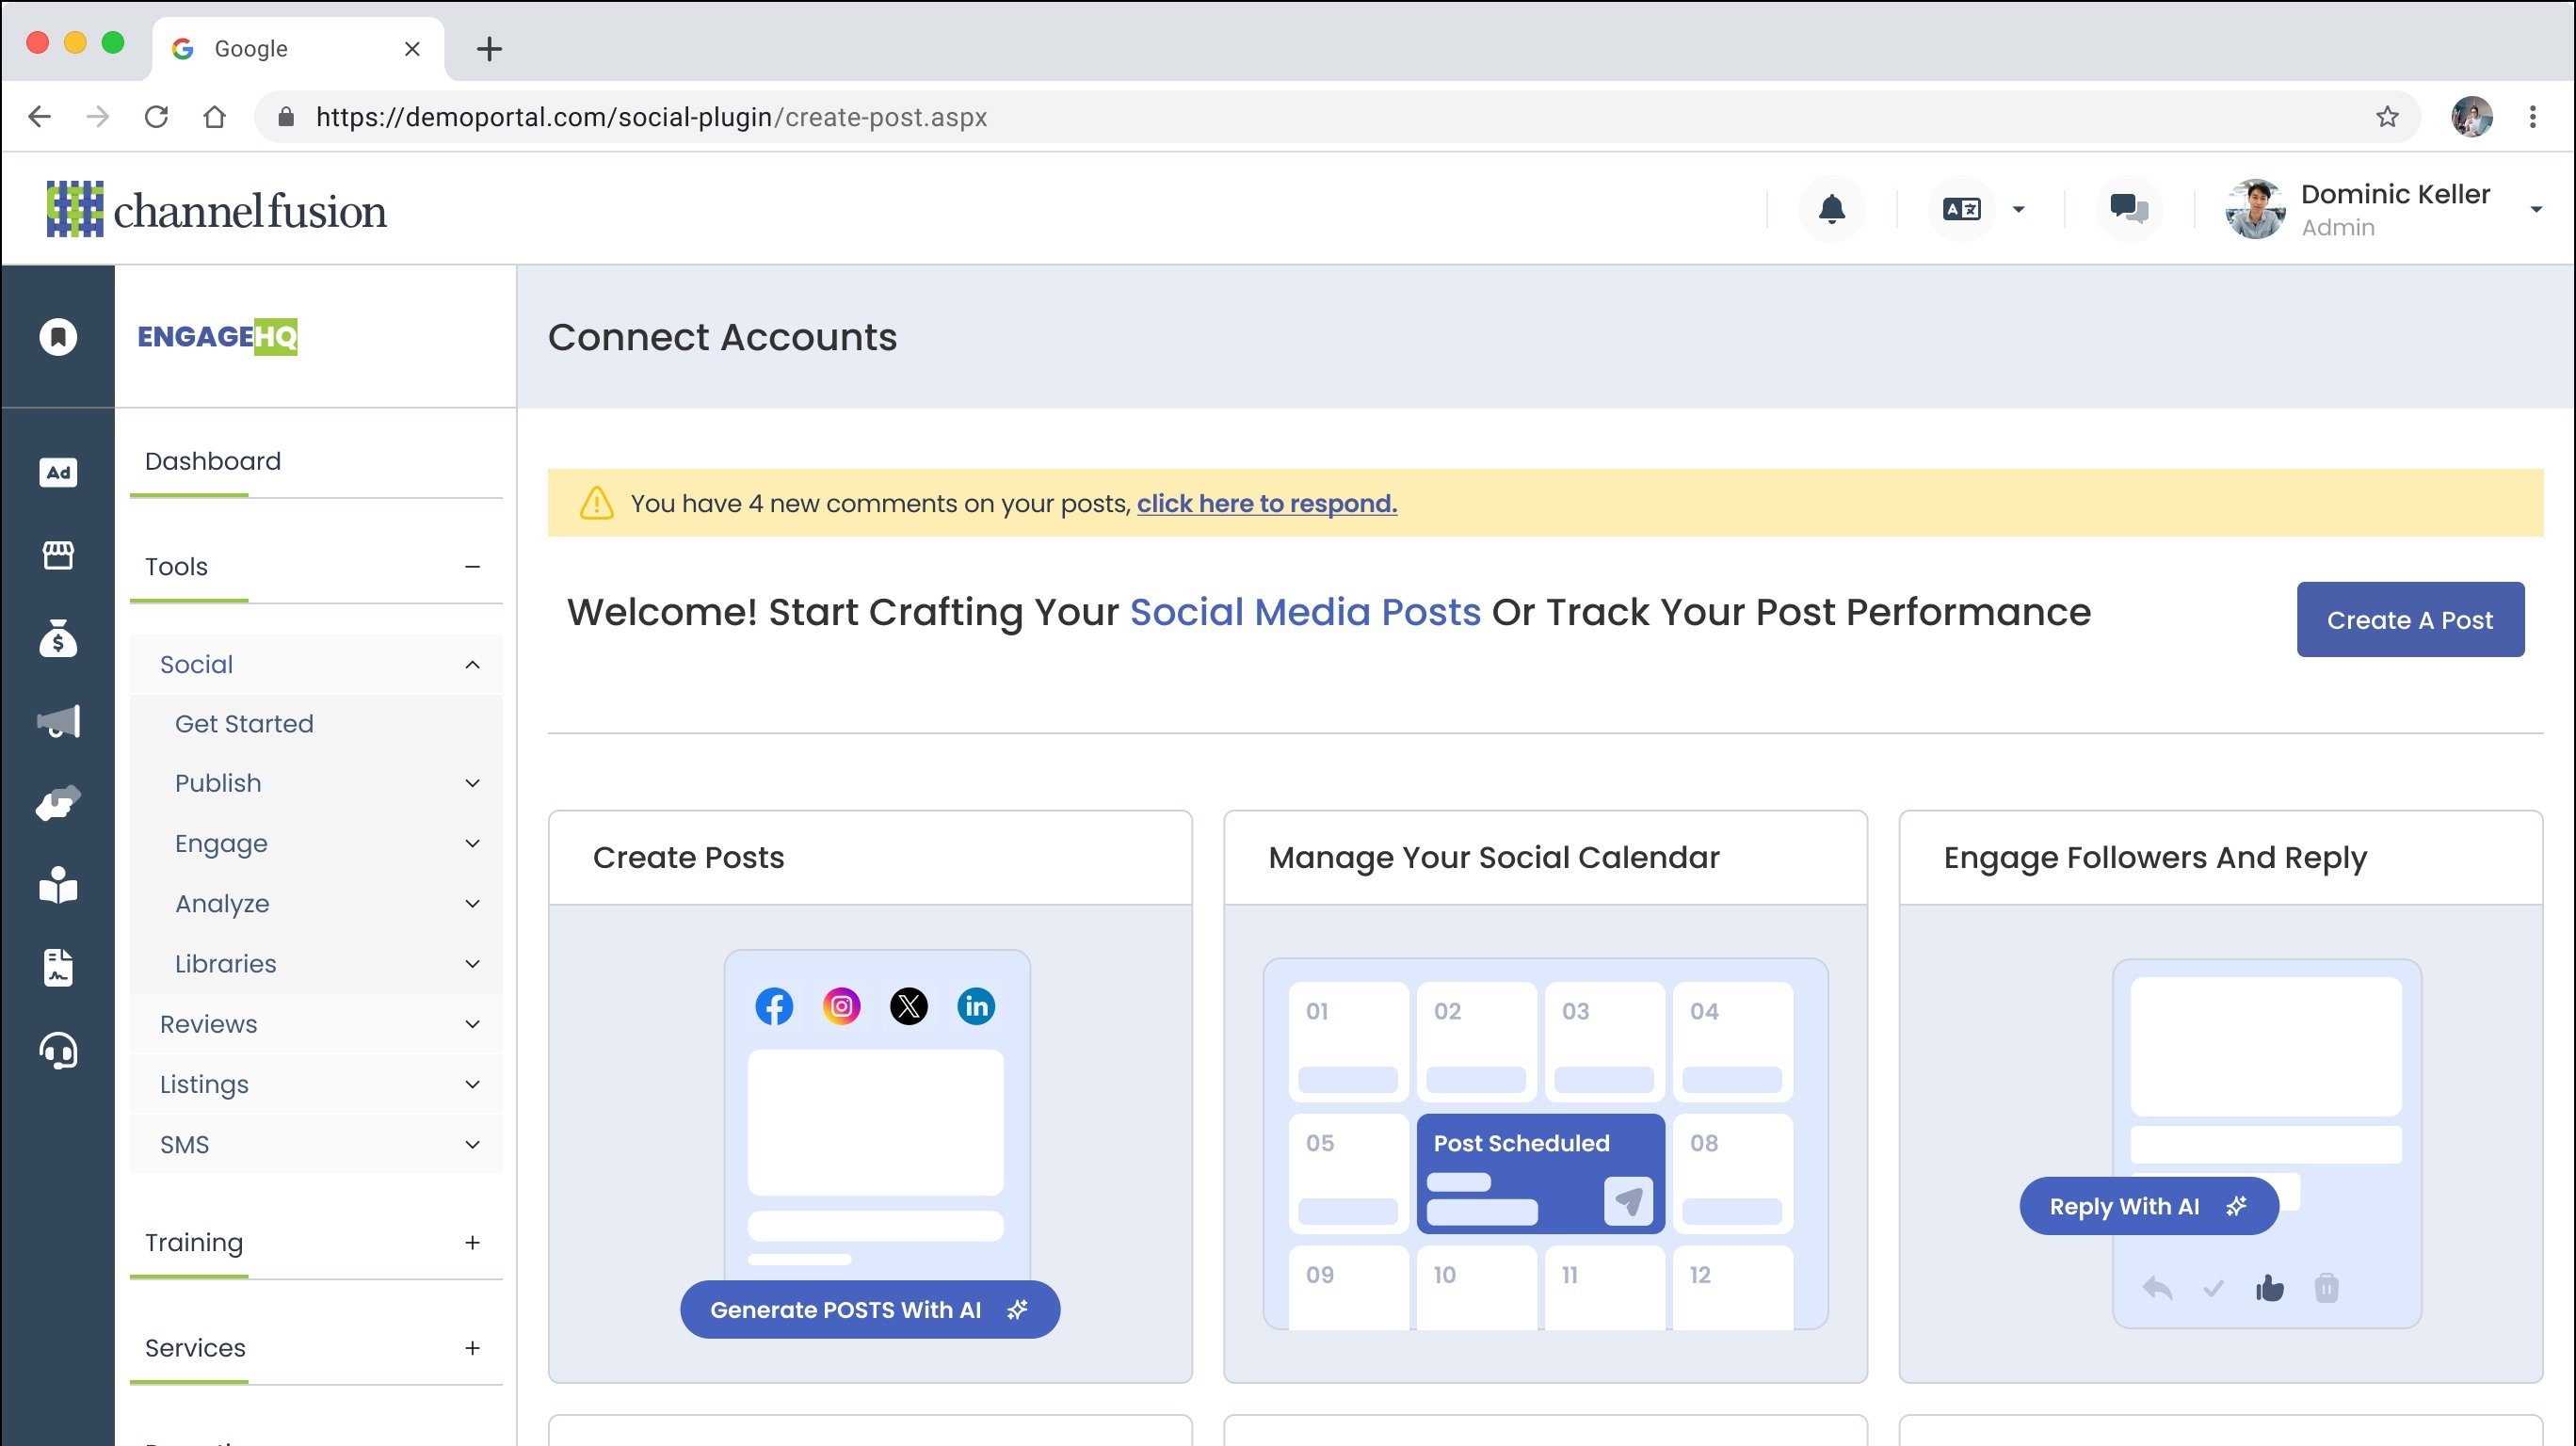Click the handshake sidebar icon
Screen dimensions: 2576x1446
tap(58, 803)
